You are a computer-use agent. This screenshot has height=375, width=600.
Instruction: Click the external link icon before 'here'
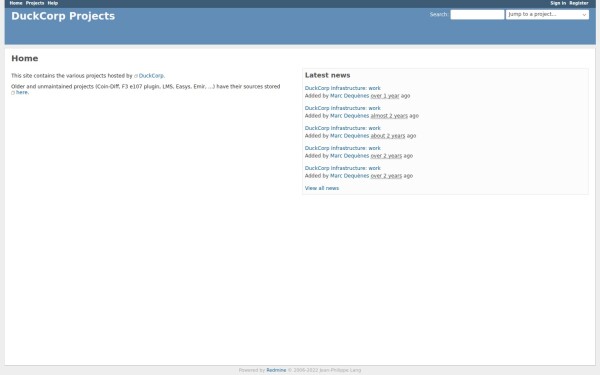pos(13,93)
